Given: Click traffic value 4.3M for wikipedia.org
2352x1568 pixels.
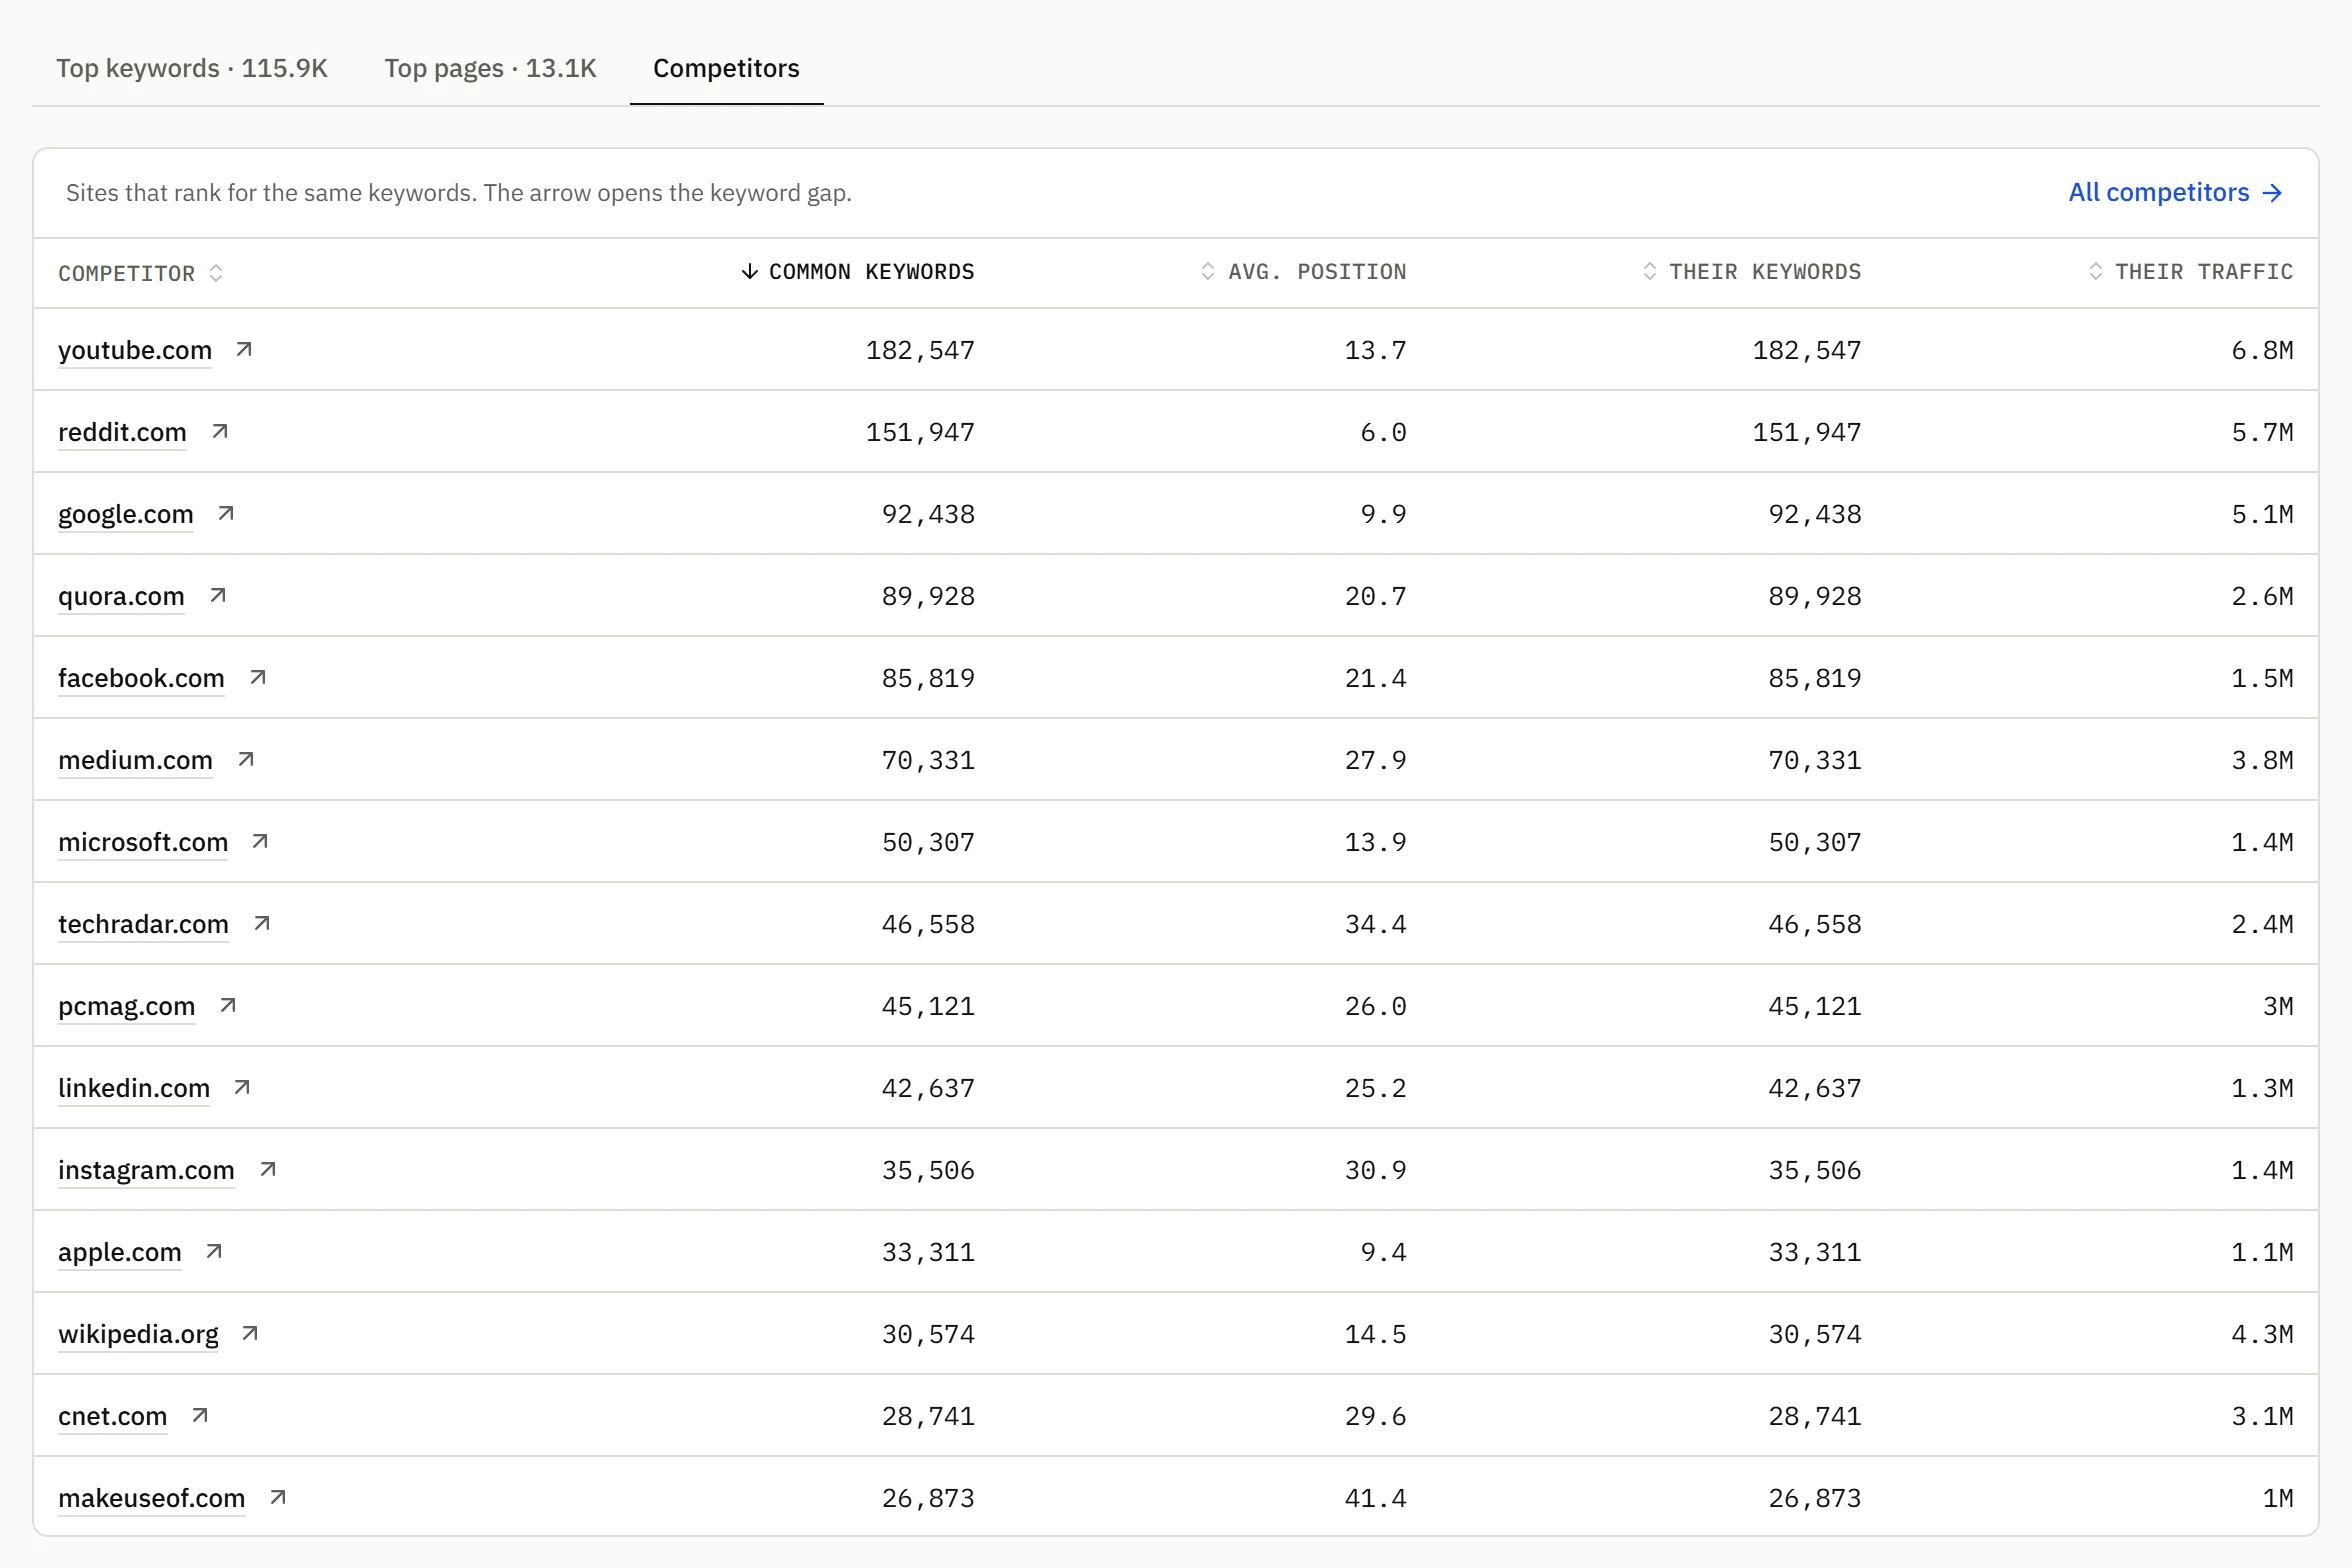Looking at the screenshot, I should 2262,1334.
